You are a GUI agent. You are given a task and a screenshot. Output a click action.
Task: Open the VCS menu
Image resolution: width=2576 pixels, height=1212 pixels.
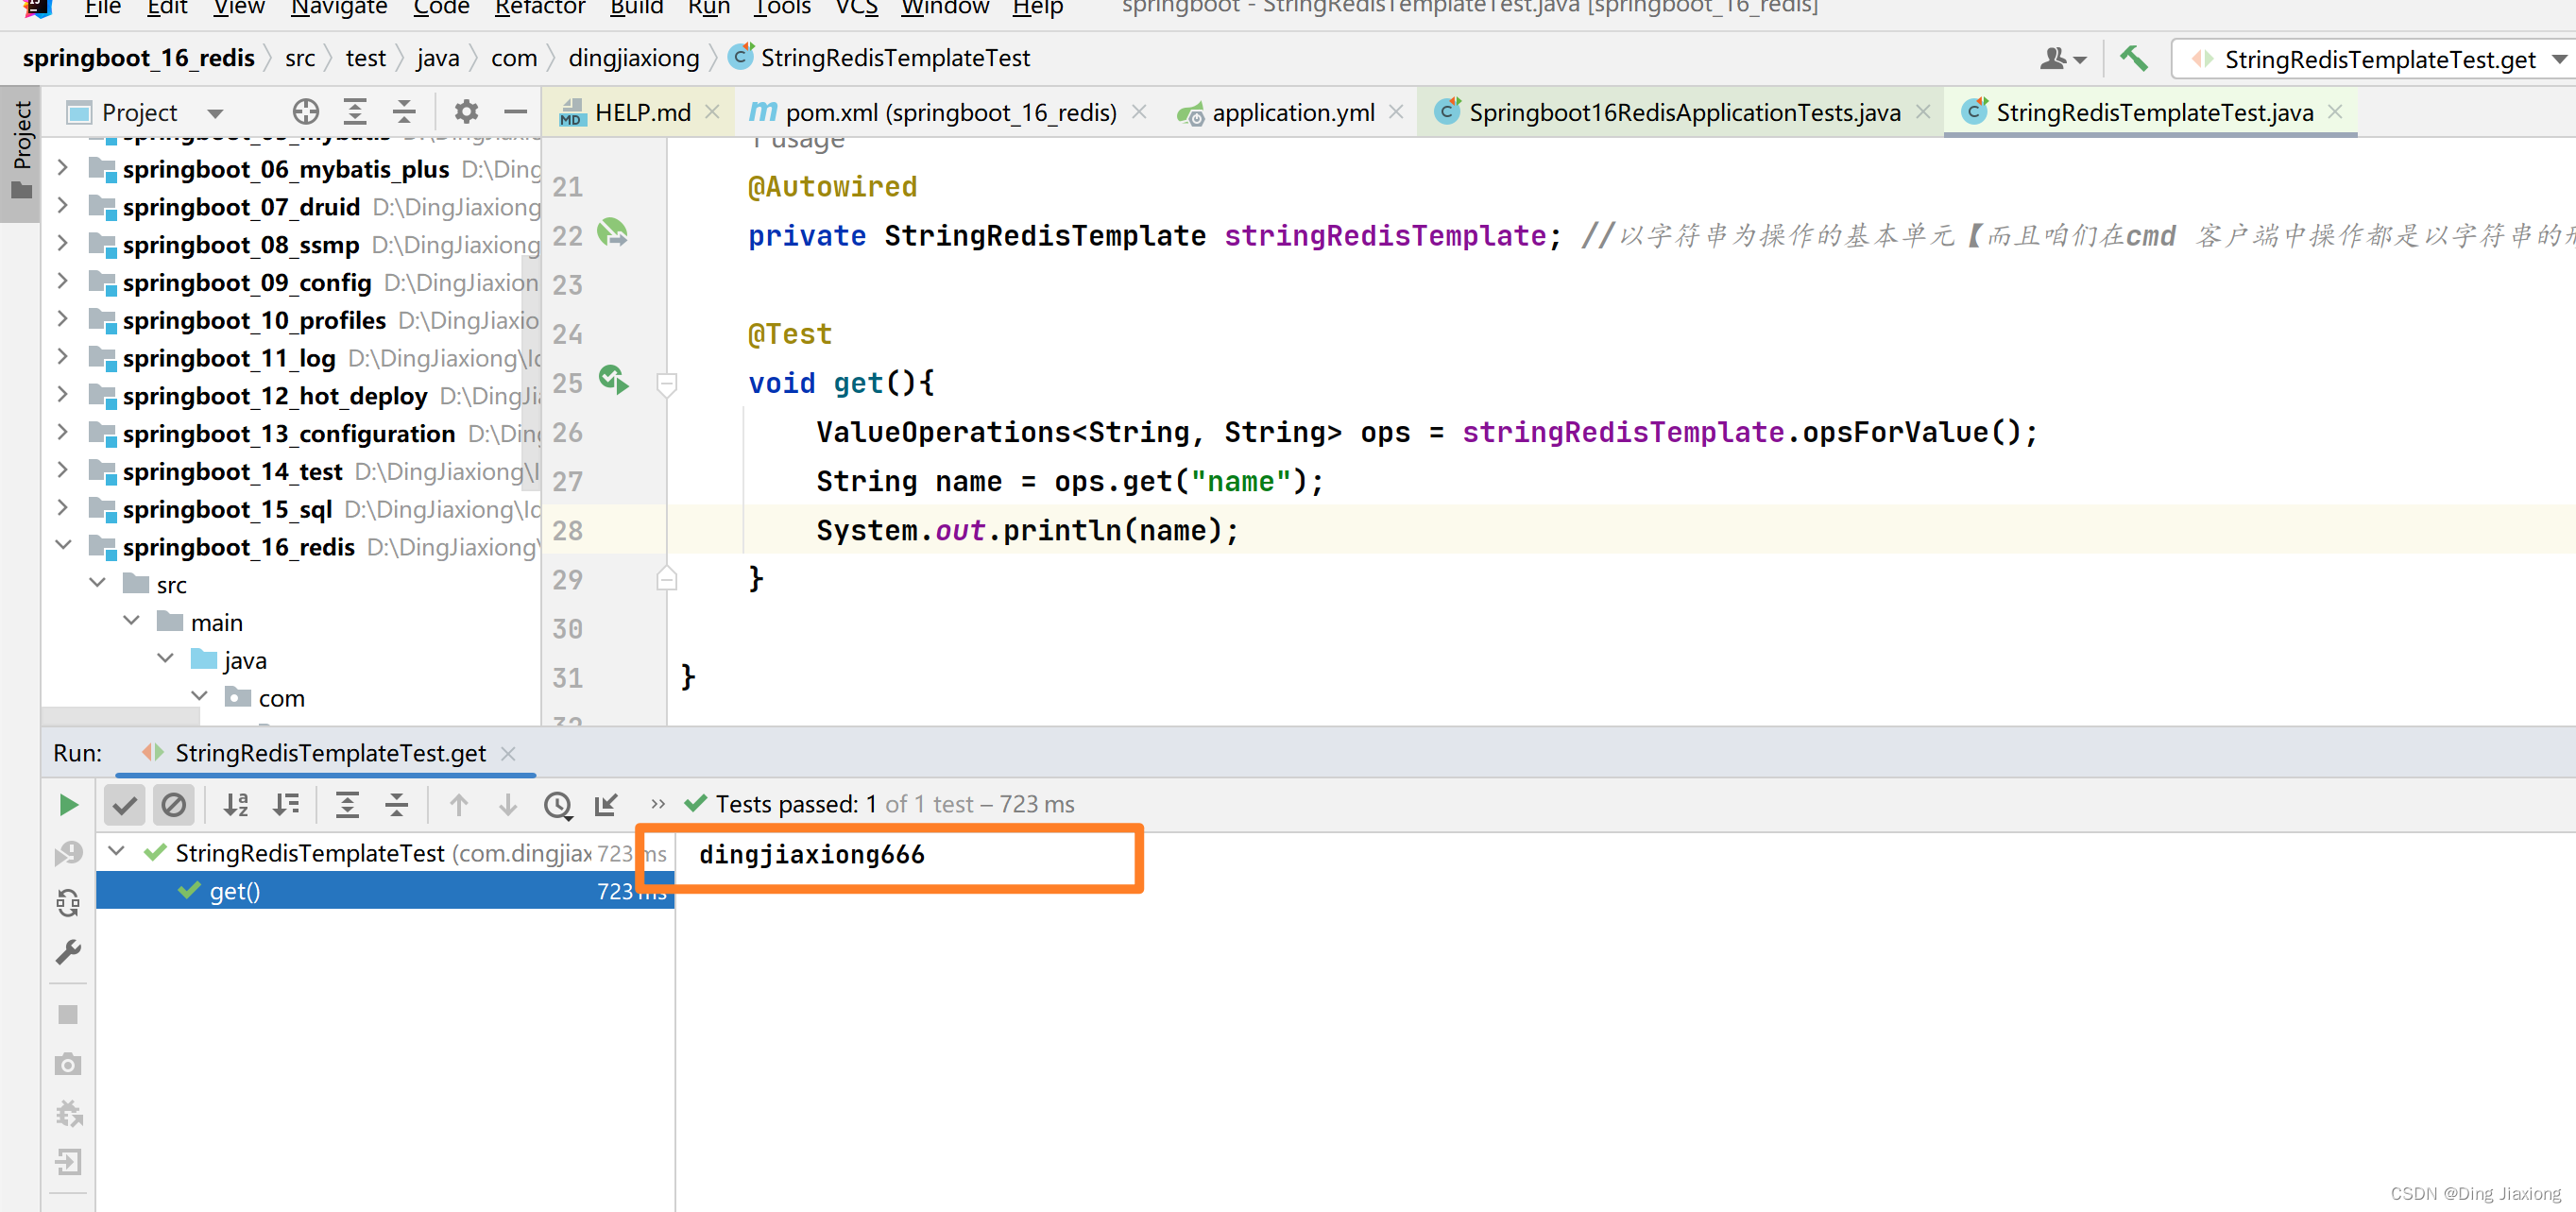click(x=857, y=8)
